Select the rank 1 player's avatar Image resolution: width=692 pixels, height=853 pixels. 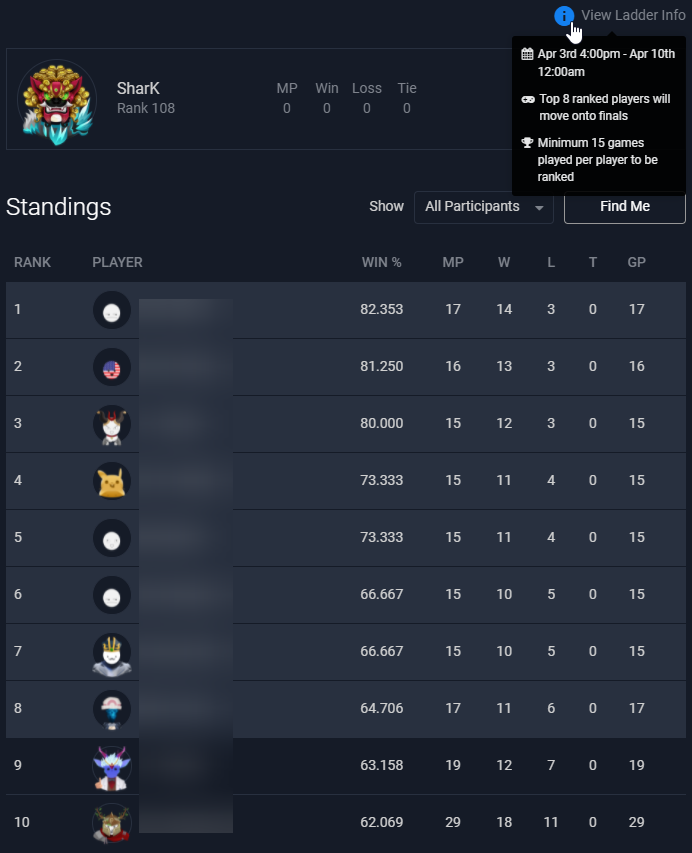tap(112, 310)
